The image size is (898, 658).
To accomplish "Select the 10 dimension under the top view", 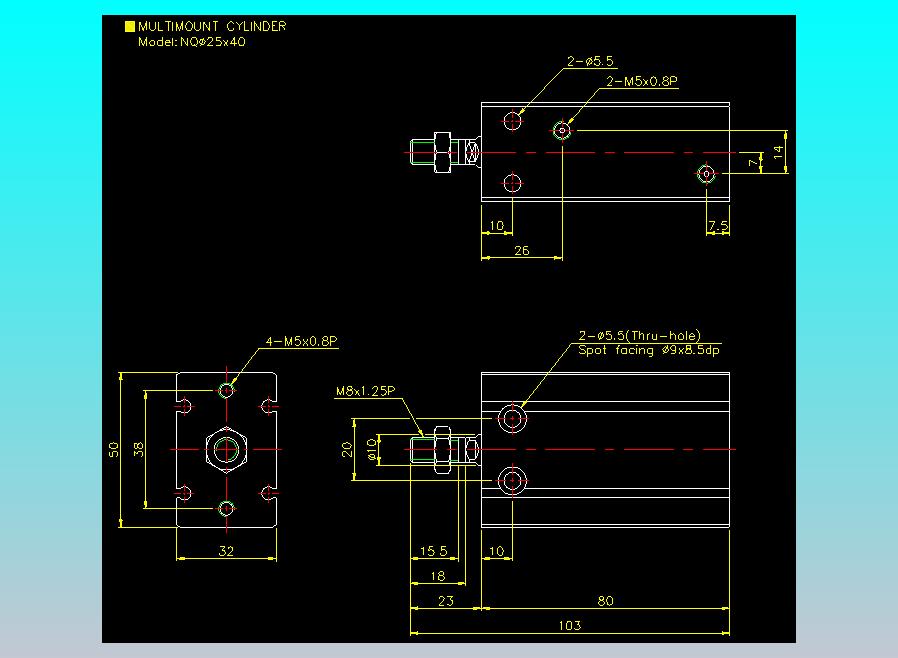I will [497, 226].
